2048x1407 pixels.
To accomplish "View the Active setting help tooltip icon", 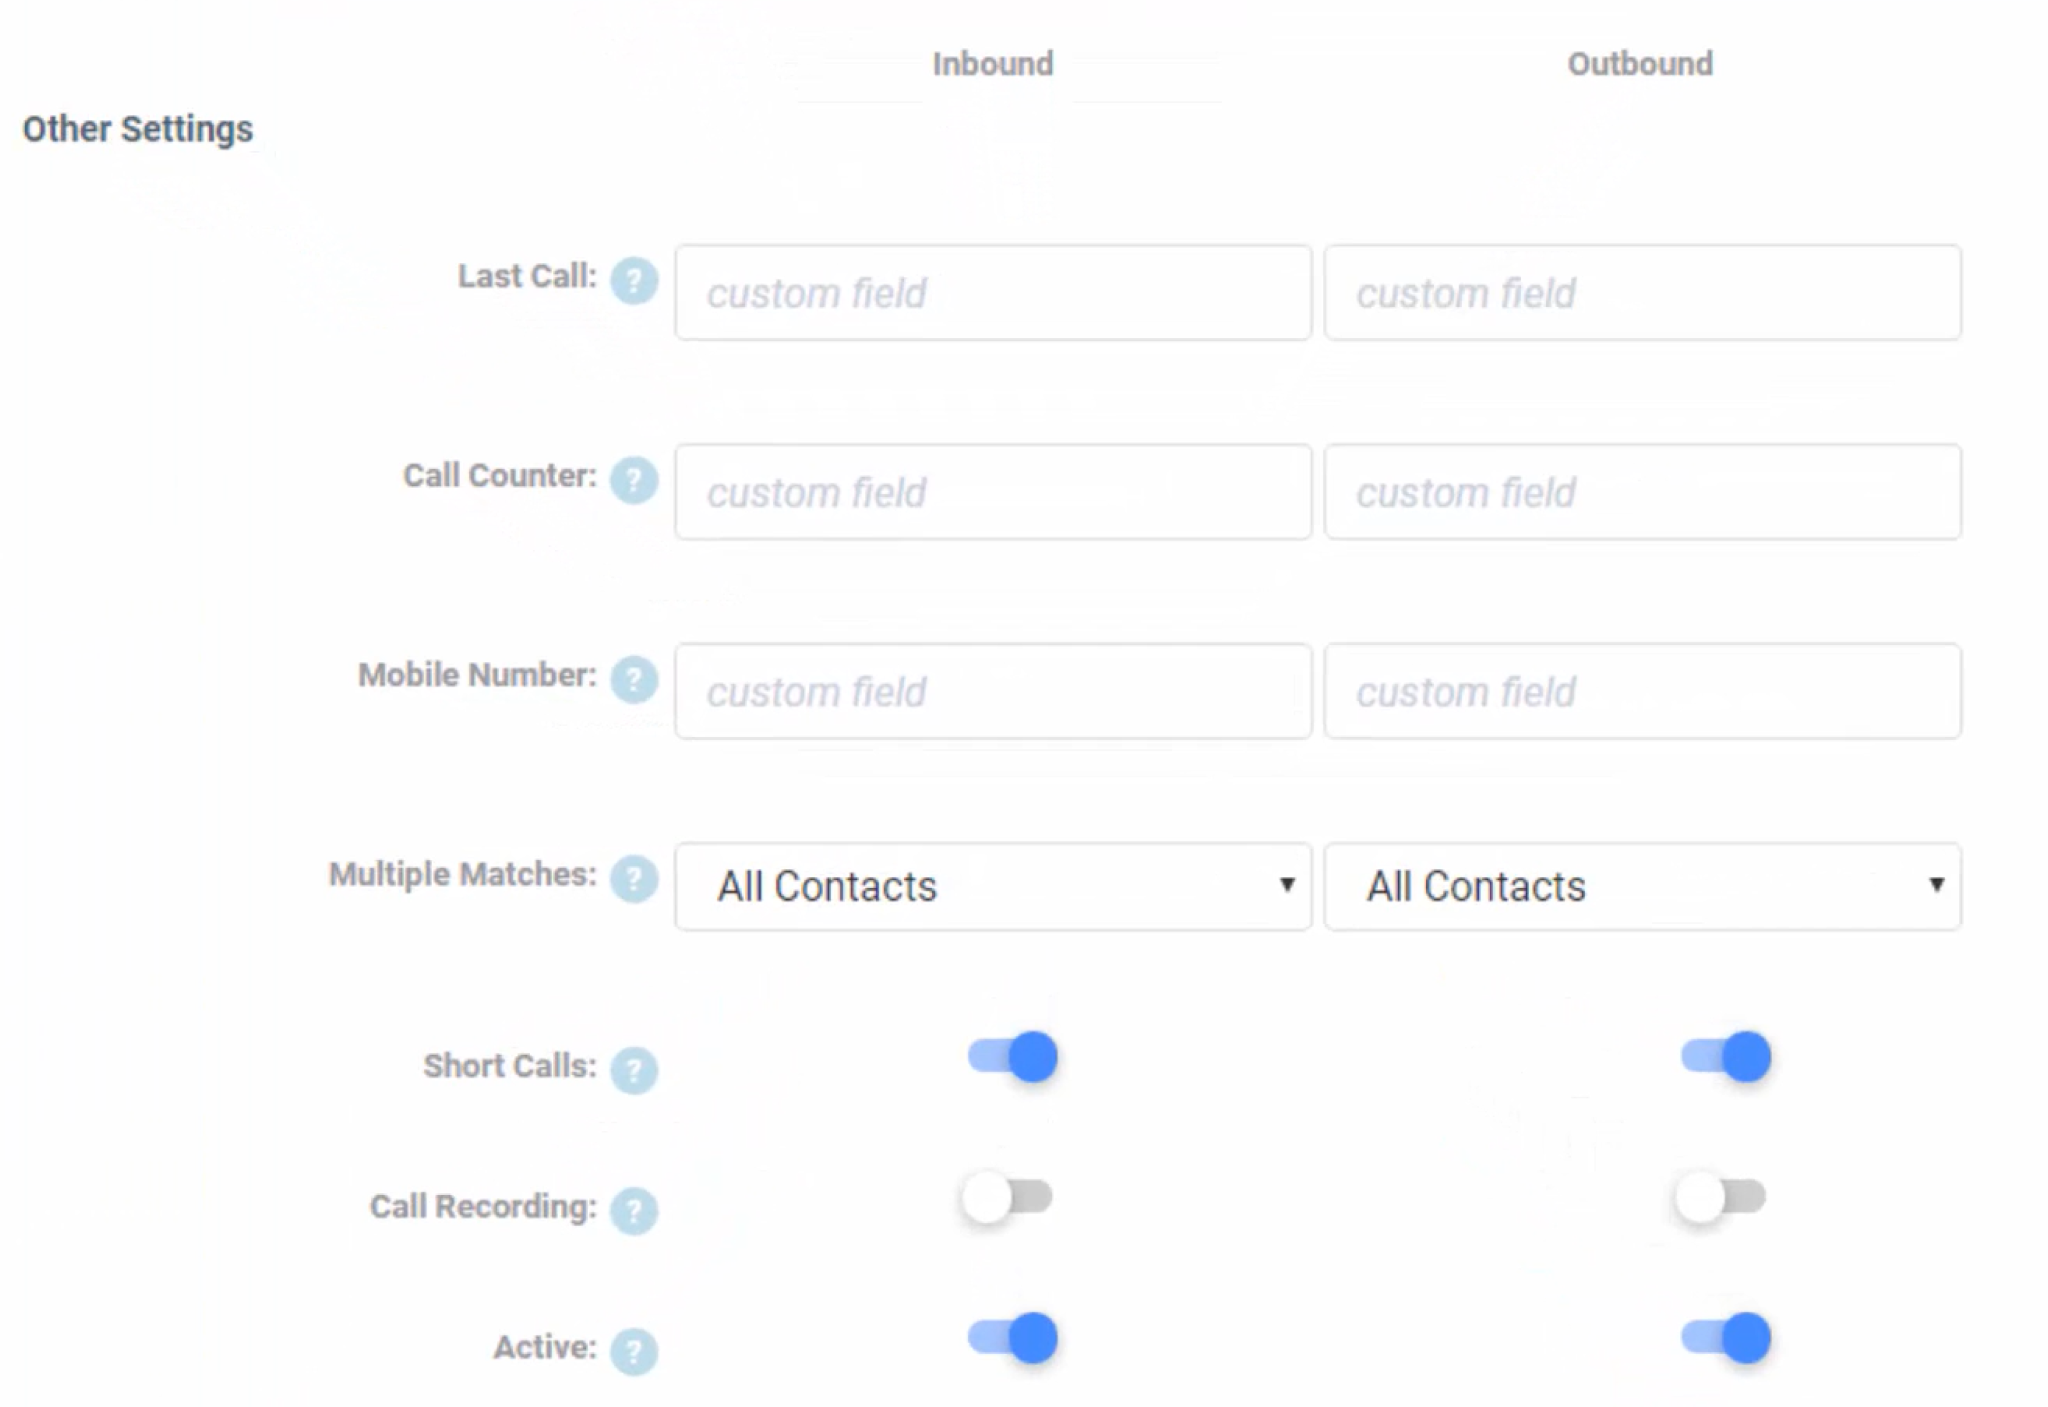I will 634,1352.
